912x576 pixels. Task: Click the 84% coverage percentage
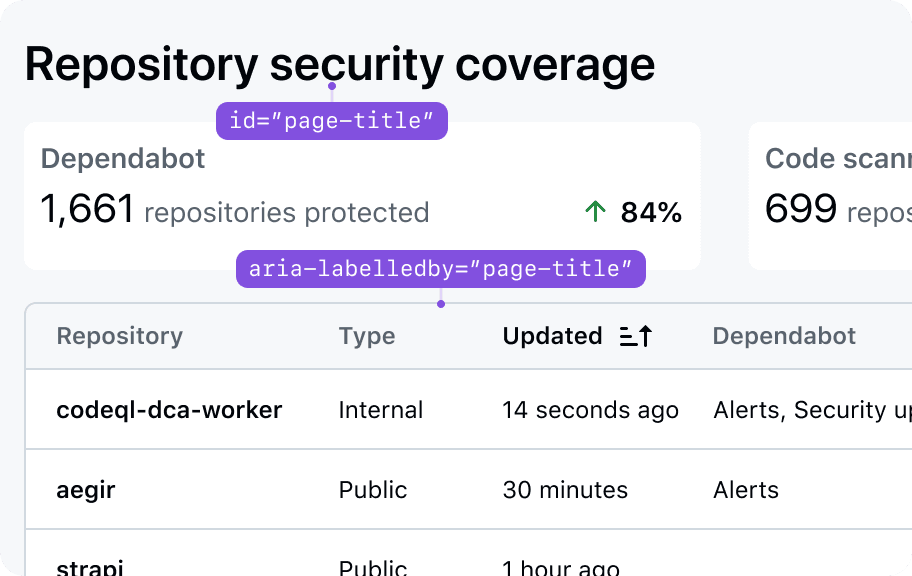click(x=651, y=212)
